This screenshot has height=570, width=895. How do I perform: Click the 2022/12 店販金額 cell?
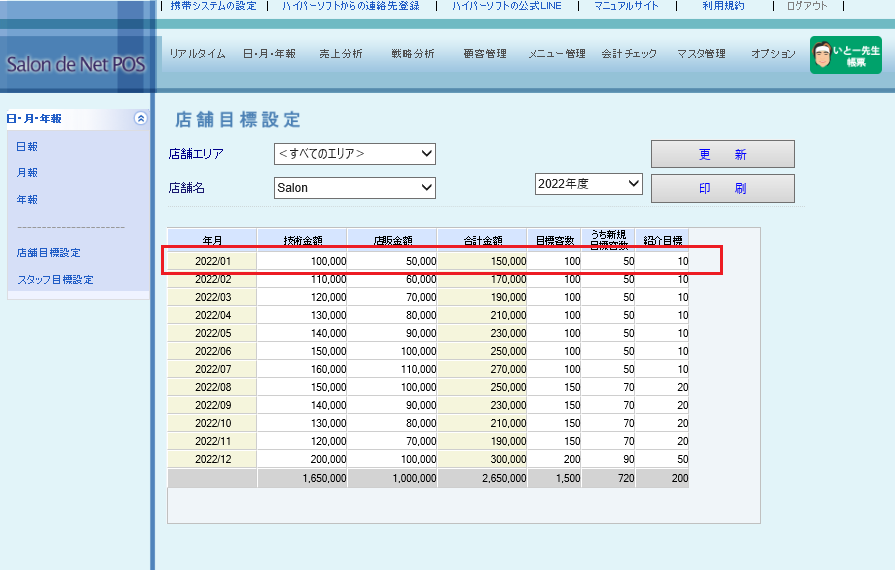(x=392, y=459)
